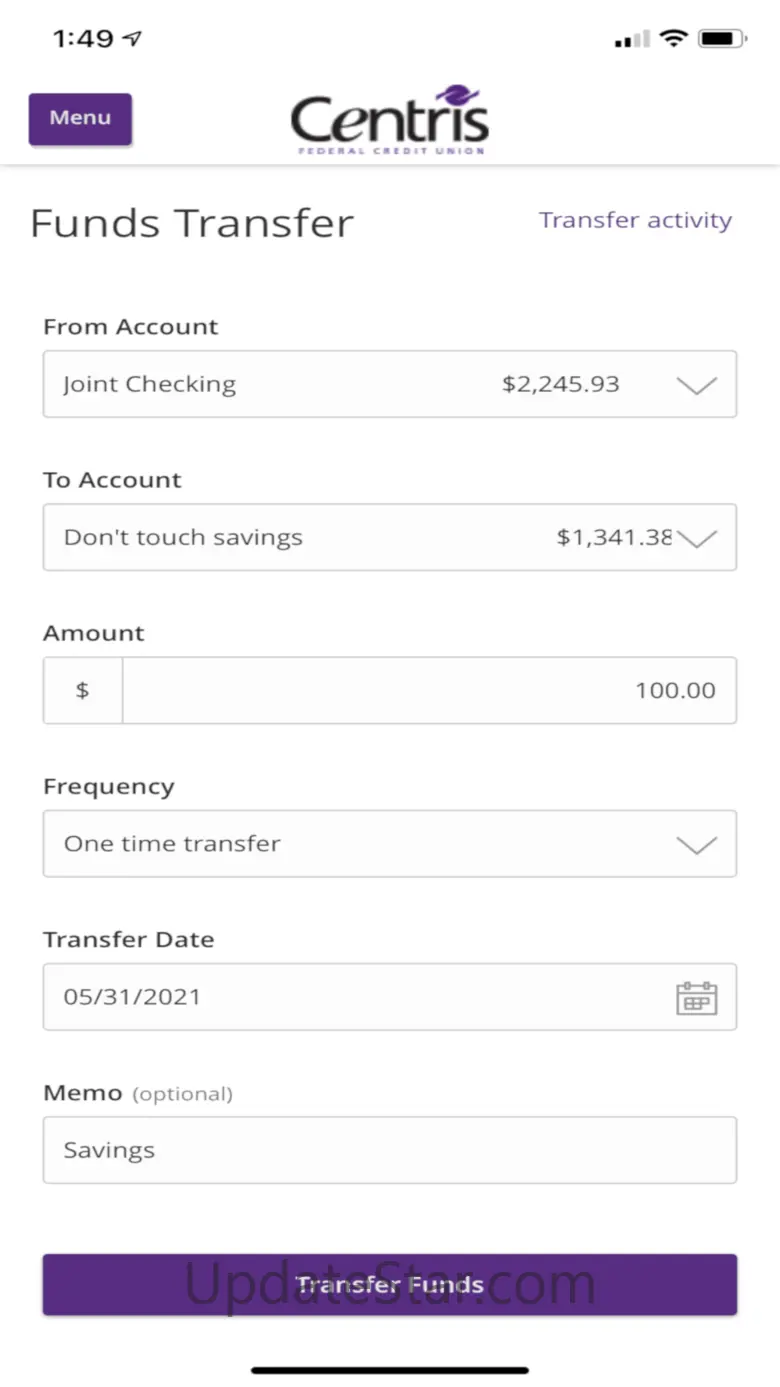Tap the Wi-Fi status icon
Viewport: 780px width, 1387px height.
[674, 39]
